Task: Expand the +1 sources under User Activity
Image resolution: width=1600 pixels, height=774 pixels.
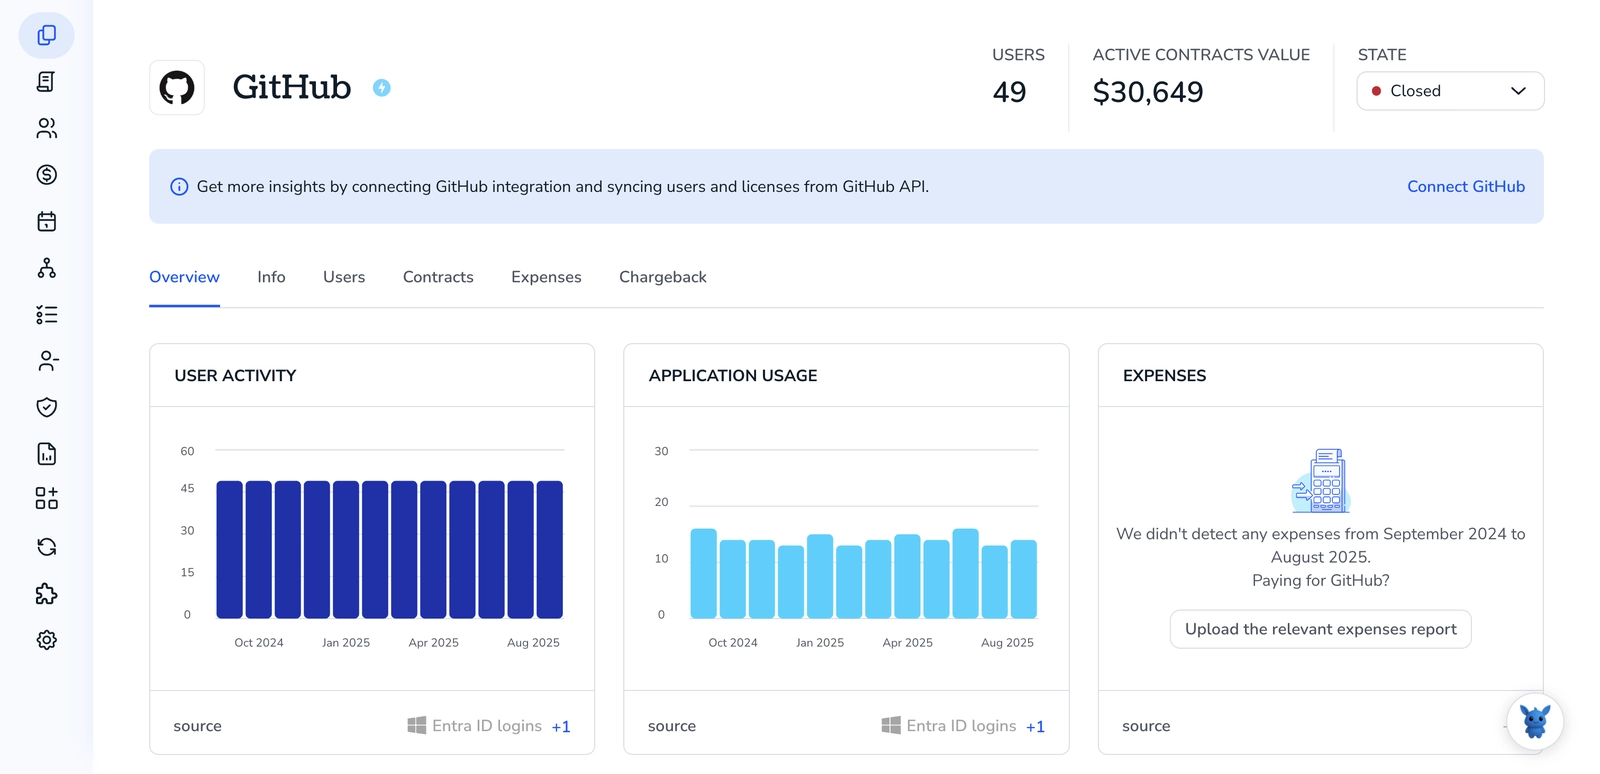Action: click(561, 727)
